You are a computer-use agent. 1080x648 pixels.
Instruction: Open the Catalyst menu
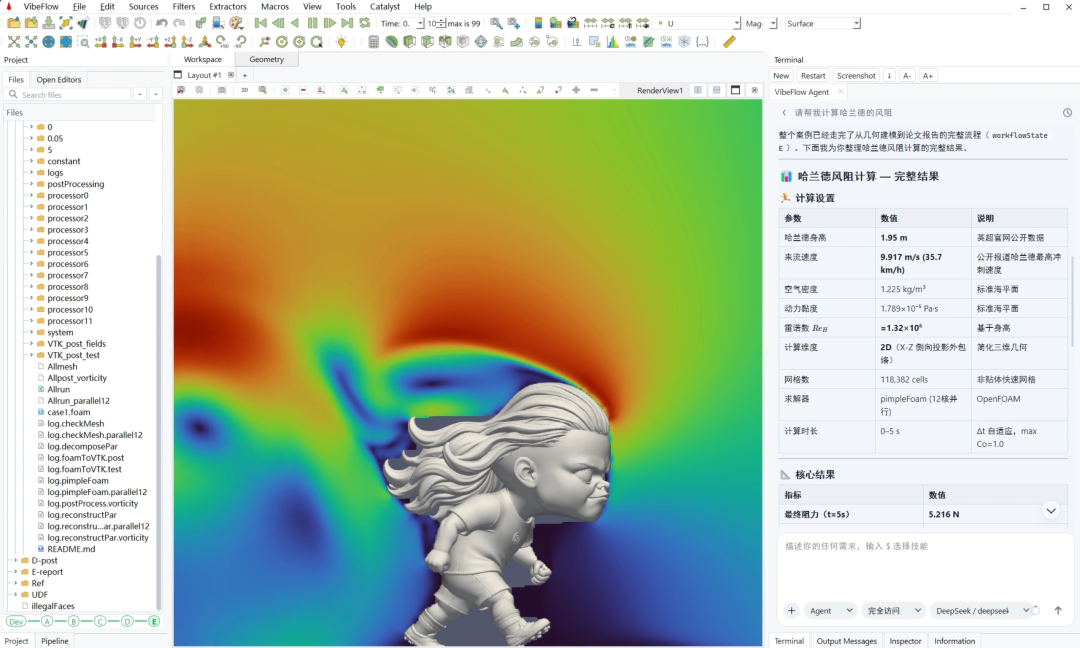click(384, 6)
